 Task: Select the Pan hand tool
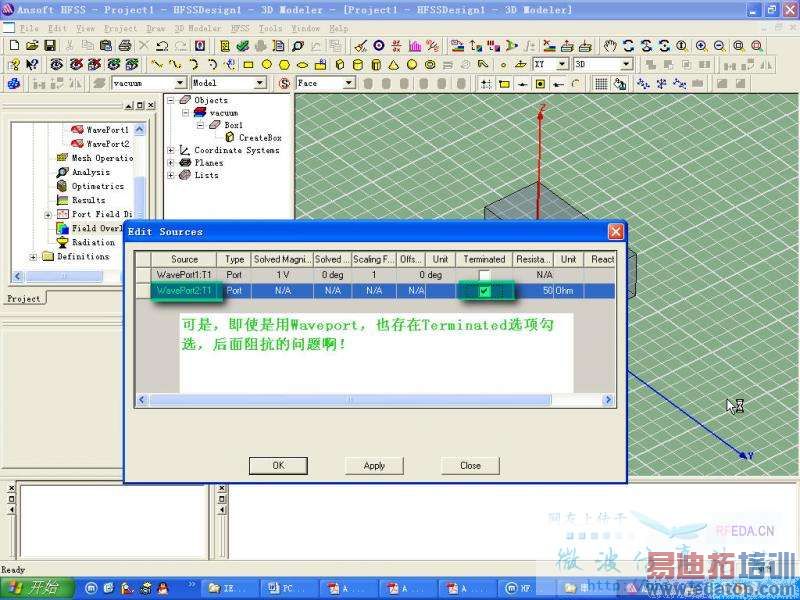(610, 46)
